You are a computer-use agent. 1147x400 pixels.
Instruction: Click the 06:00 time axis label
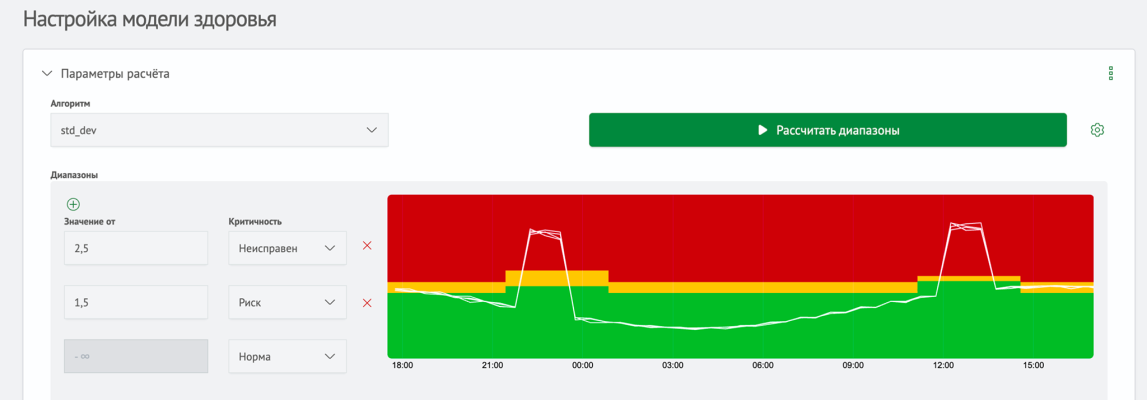click(763, 365)
